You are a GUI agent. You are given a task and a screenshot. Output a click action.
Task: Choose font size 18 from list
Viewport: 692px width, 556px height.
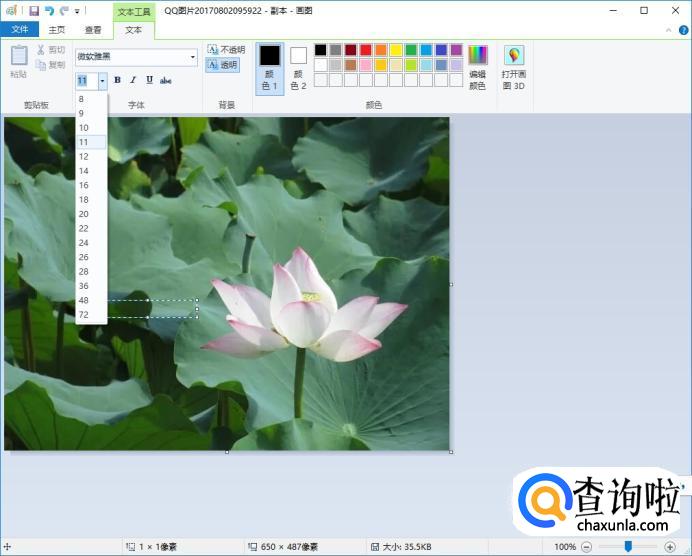[x=91, y=199]
